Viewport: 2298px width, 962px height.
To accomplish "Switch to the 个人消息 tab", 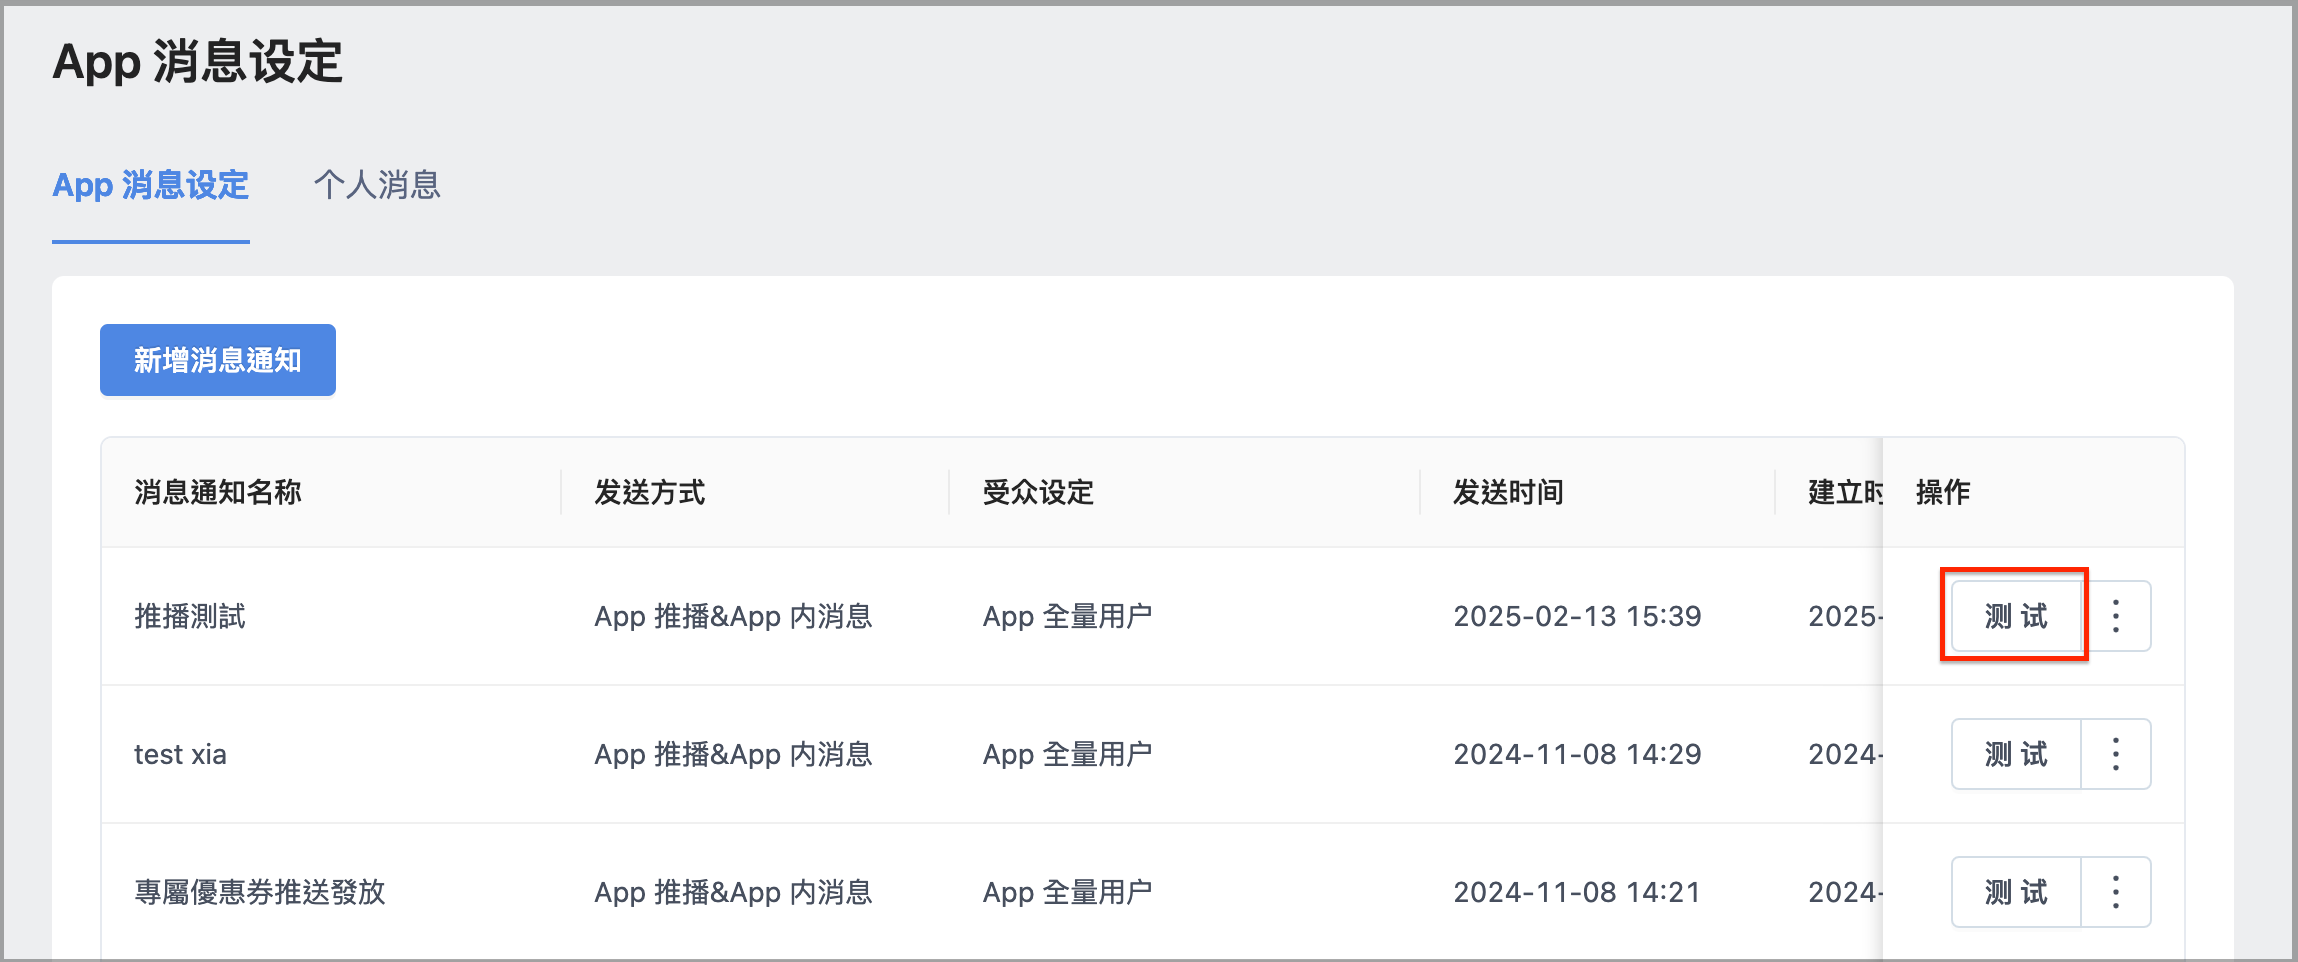I will coord(377,185).
